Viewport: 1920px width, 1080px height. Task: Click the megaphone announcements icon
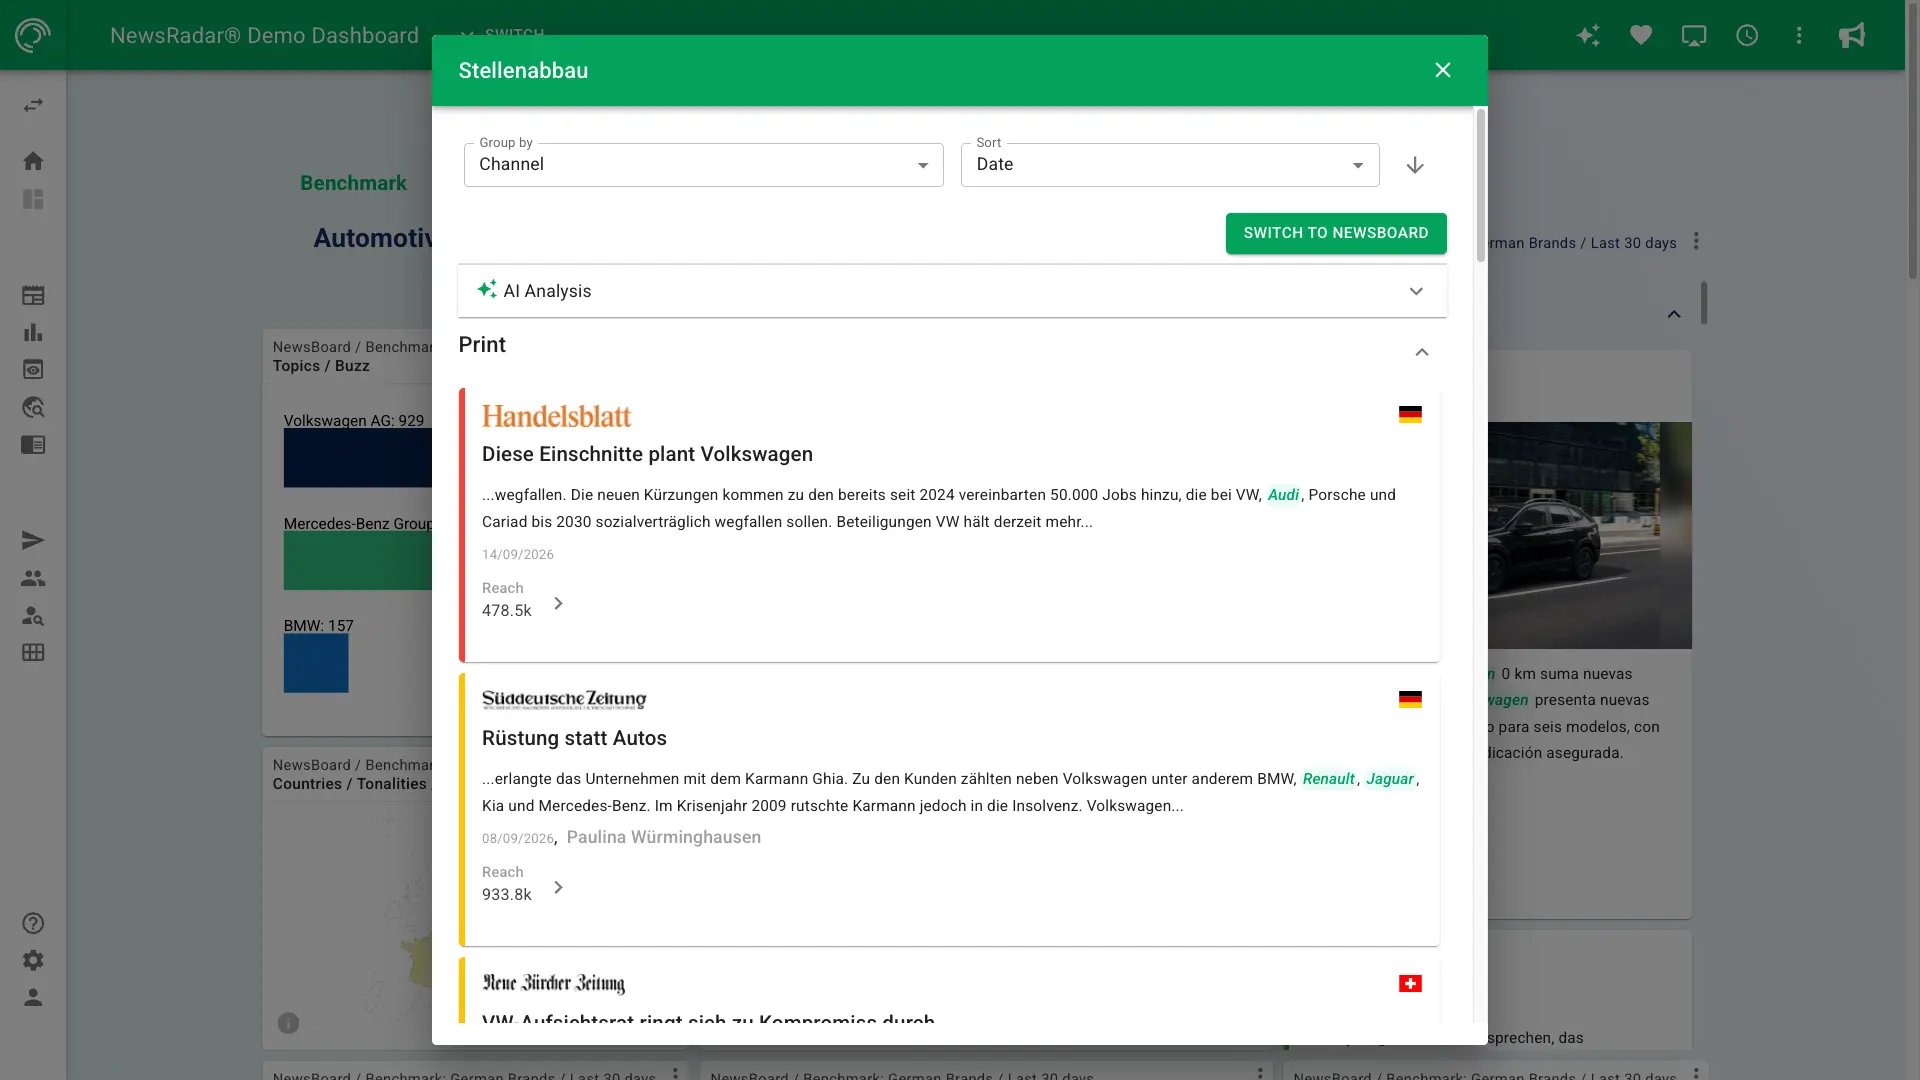click(1852, 35)
